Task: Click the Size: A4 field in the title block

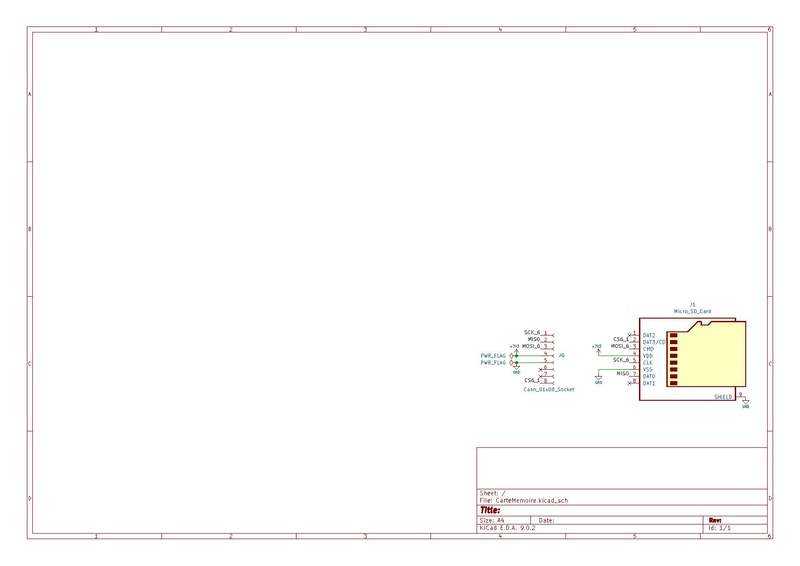Action: [x=492, y=521]
